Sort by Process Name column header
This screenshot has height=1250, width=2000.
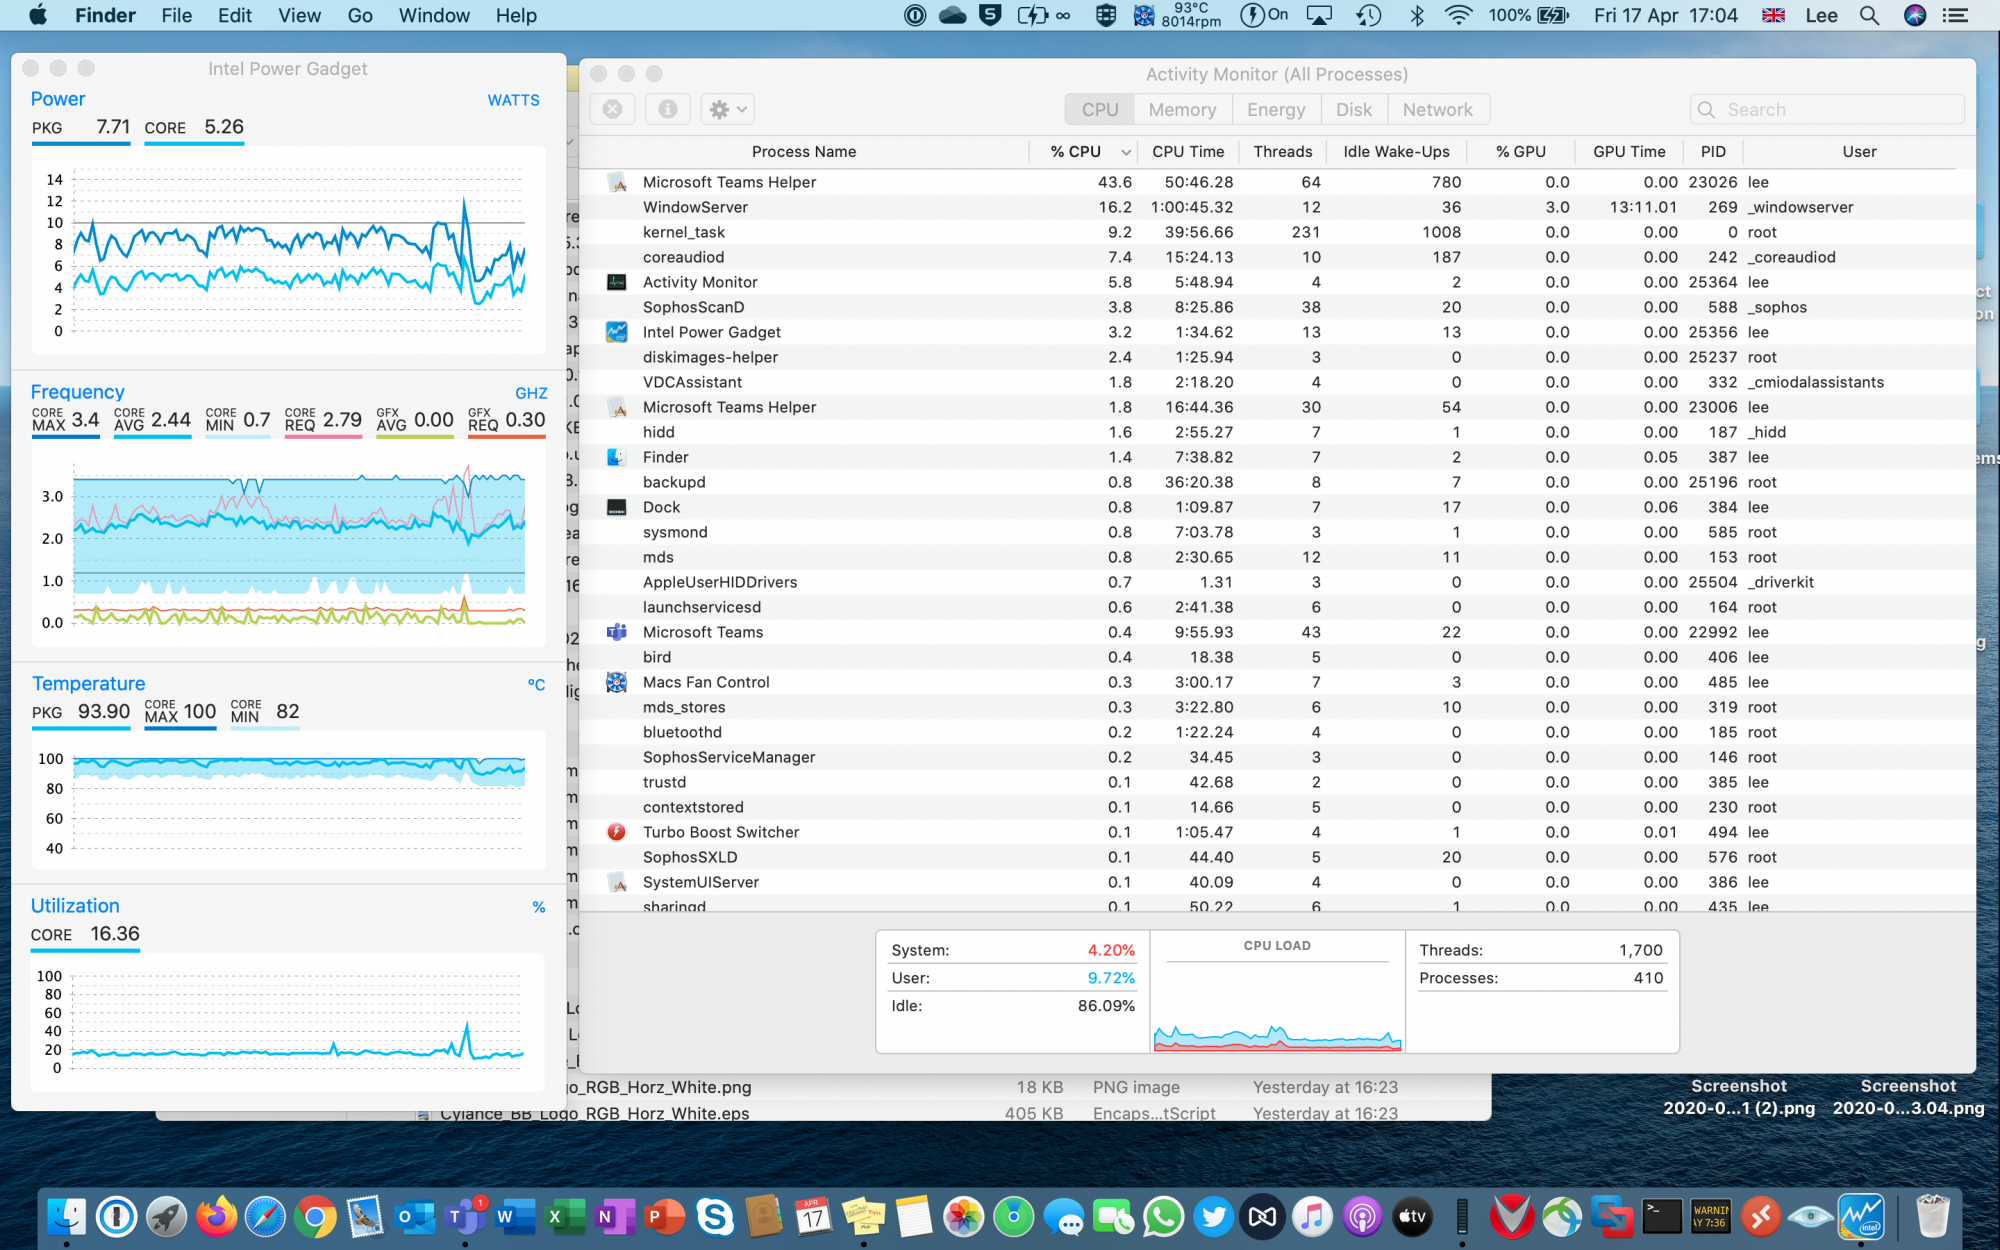804,152
